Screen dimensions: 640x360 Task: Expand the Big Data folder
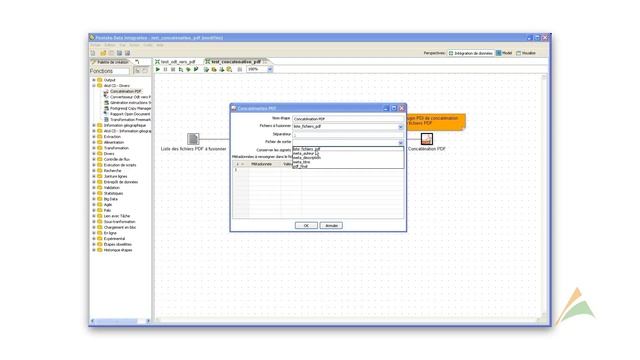click(x=94, y=199)
